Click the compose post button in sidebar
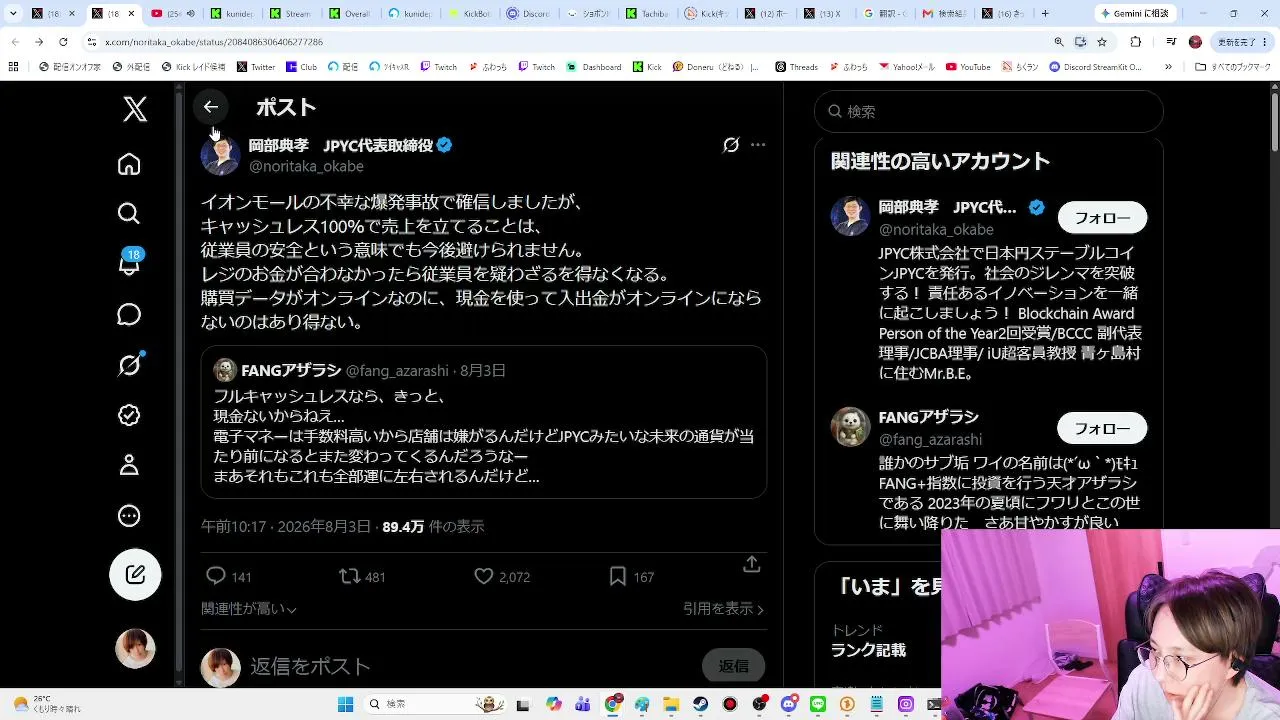Image resolution: width=1280 pixels, height=720 pixels. pyautogui.click(x=135, y=574)
